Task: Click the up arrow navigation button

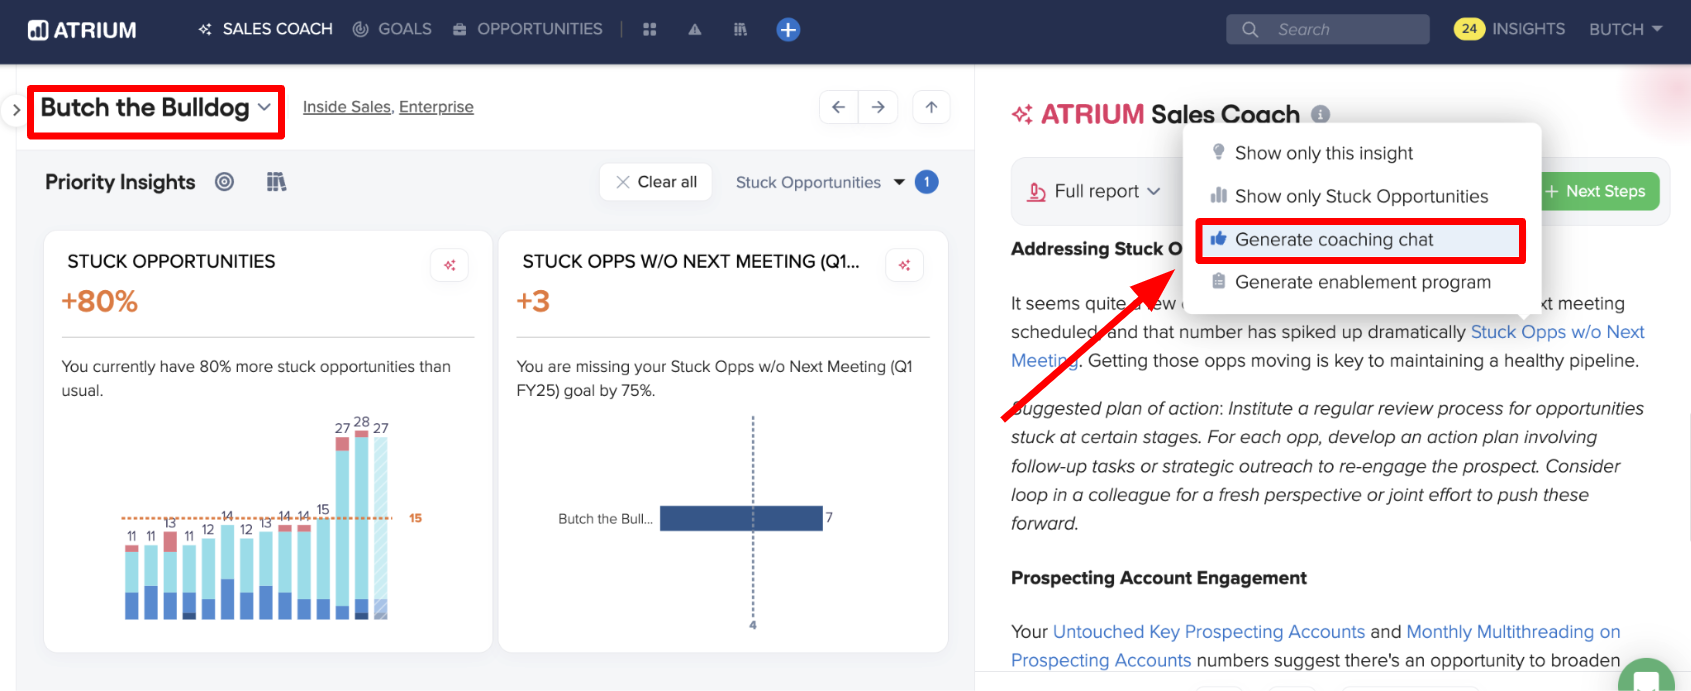Action: [x=931, y=107]
